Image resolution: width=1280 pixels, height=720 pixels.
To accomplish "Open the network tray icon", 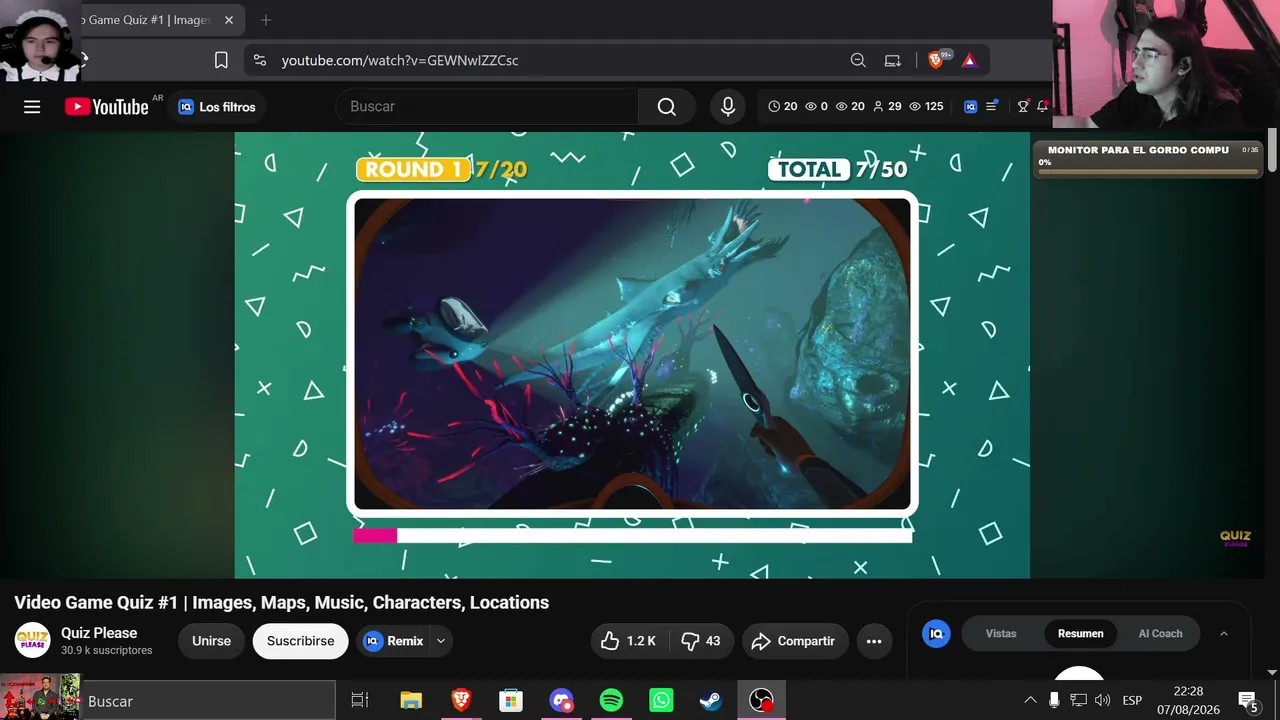I will click(1078, 700).
